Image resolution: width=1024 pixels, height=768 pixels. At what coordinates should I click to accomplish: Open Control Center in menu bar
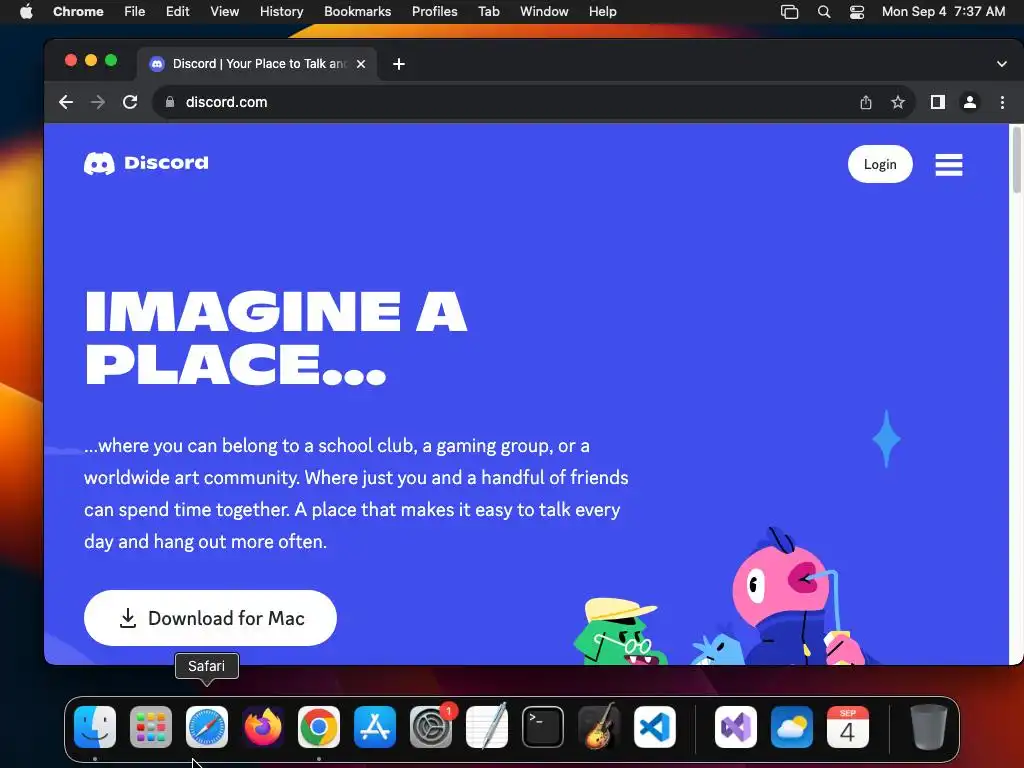[857, 12]
